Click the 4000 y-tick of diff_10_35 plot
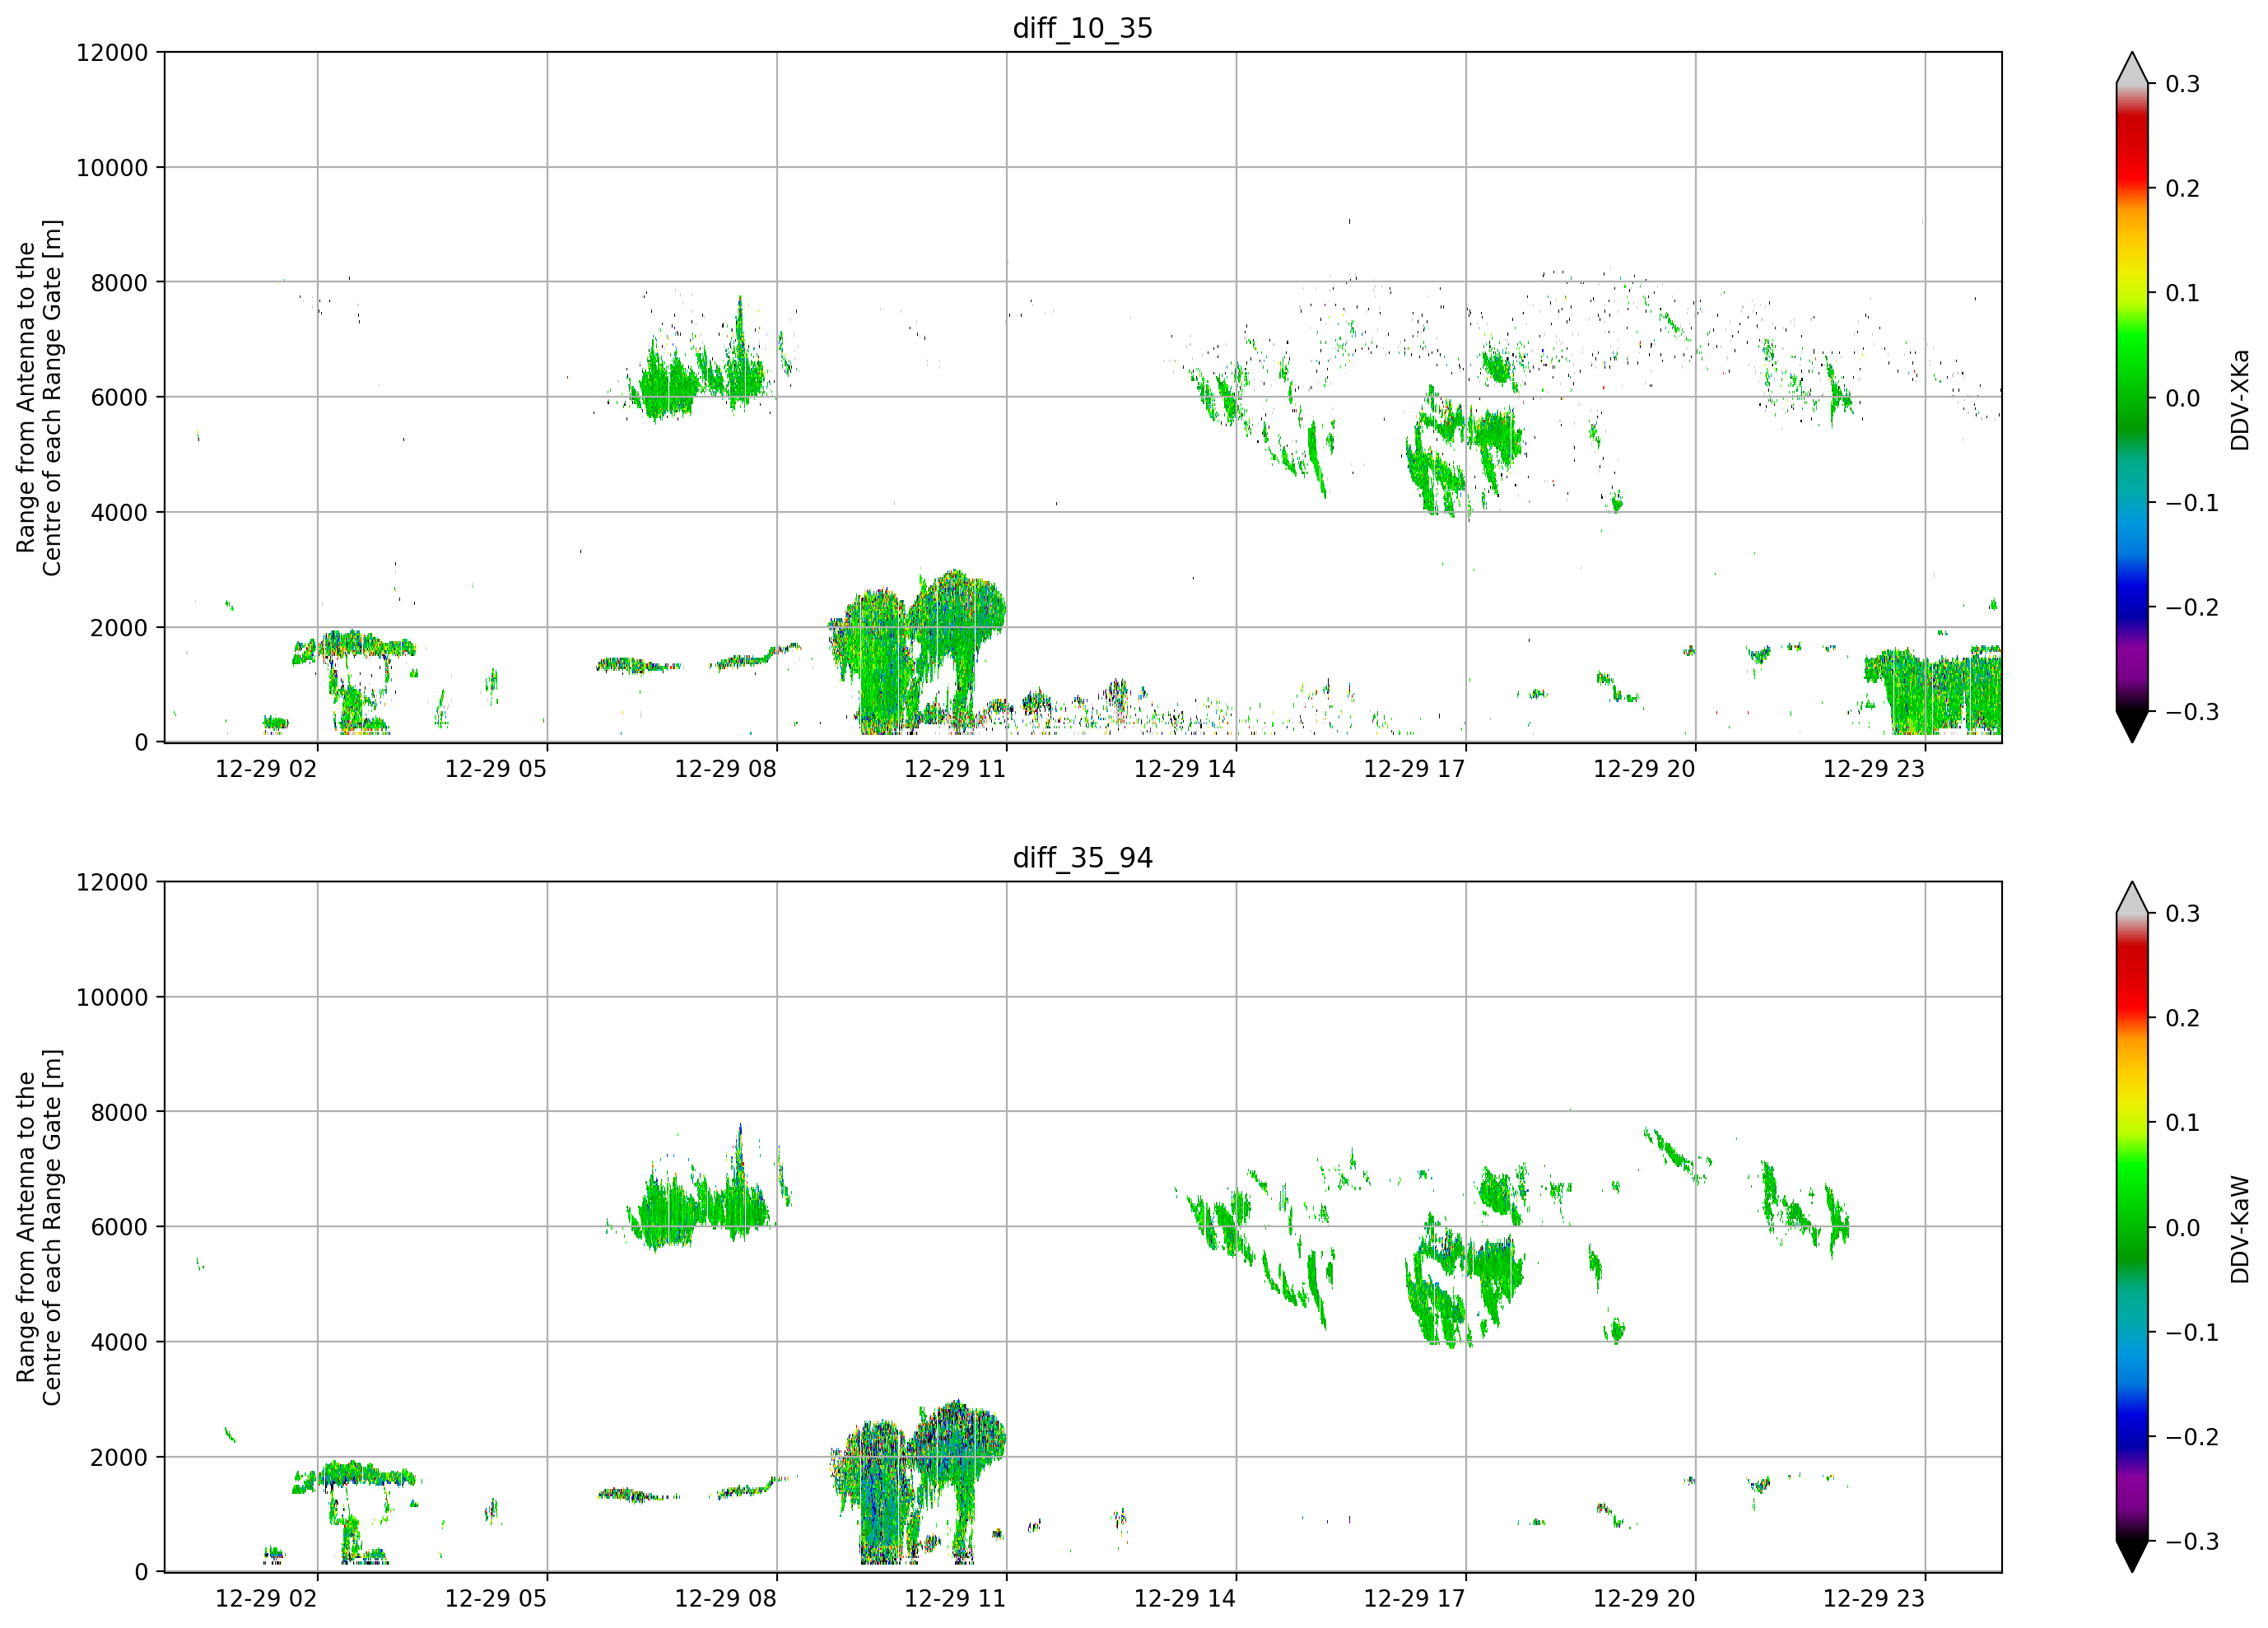This screenshot has width=2268, height=1628. 119,513
